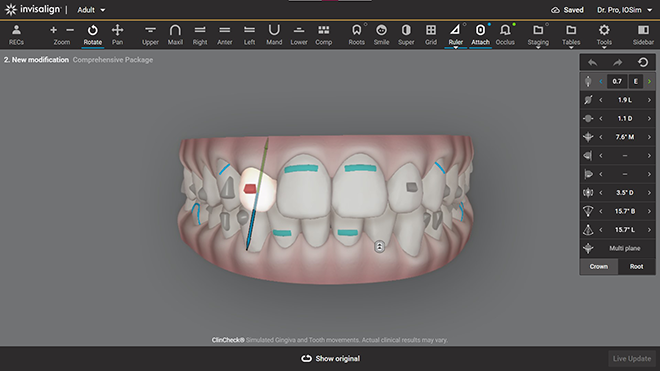The width and height of the screenshot is (660, 371).
Task: Increase the 1.9 L translation value
Action: coord(649,100)
